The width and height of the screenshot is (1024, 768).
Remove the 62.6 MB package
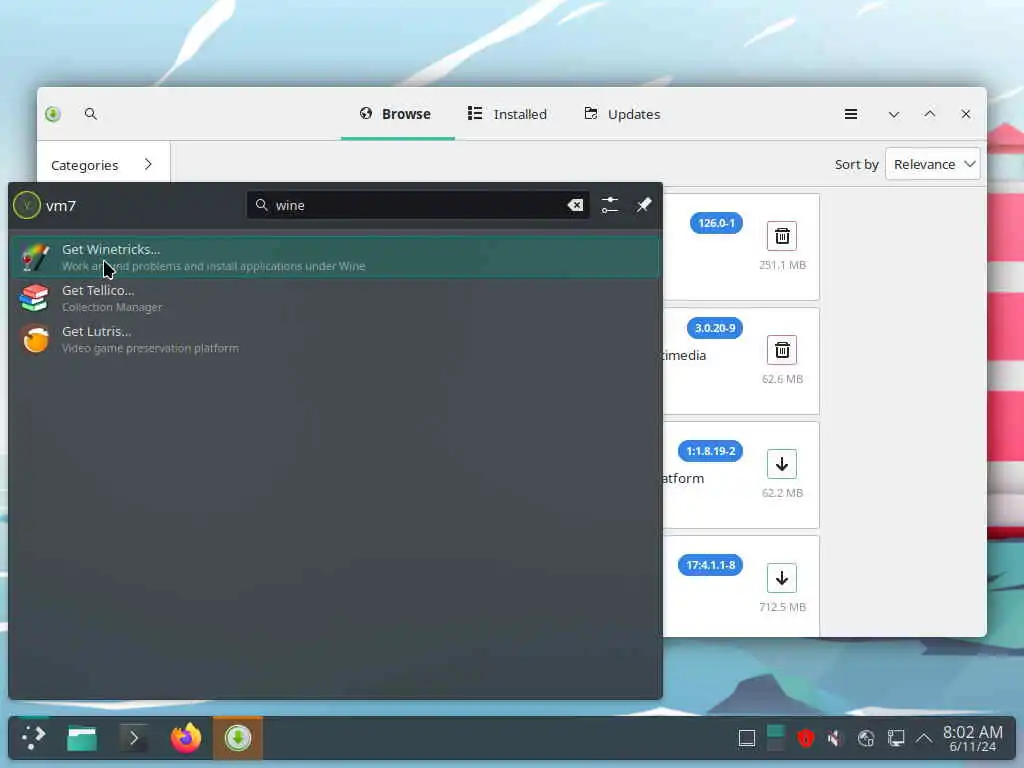point(782,350)
